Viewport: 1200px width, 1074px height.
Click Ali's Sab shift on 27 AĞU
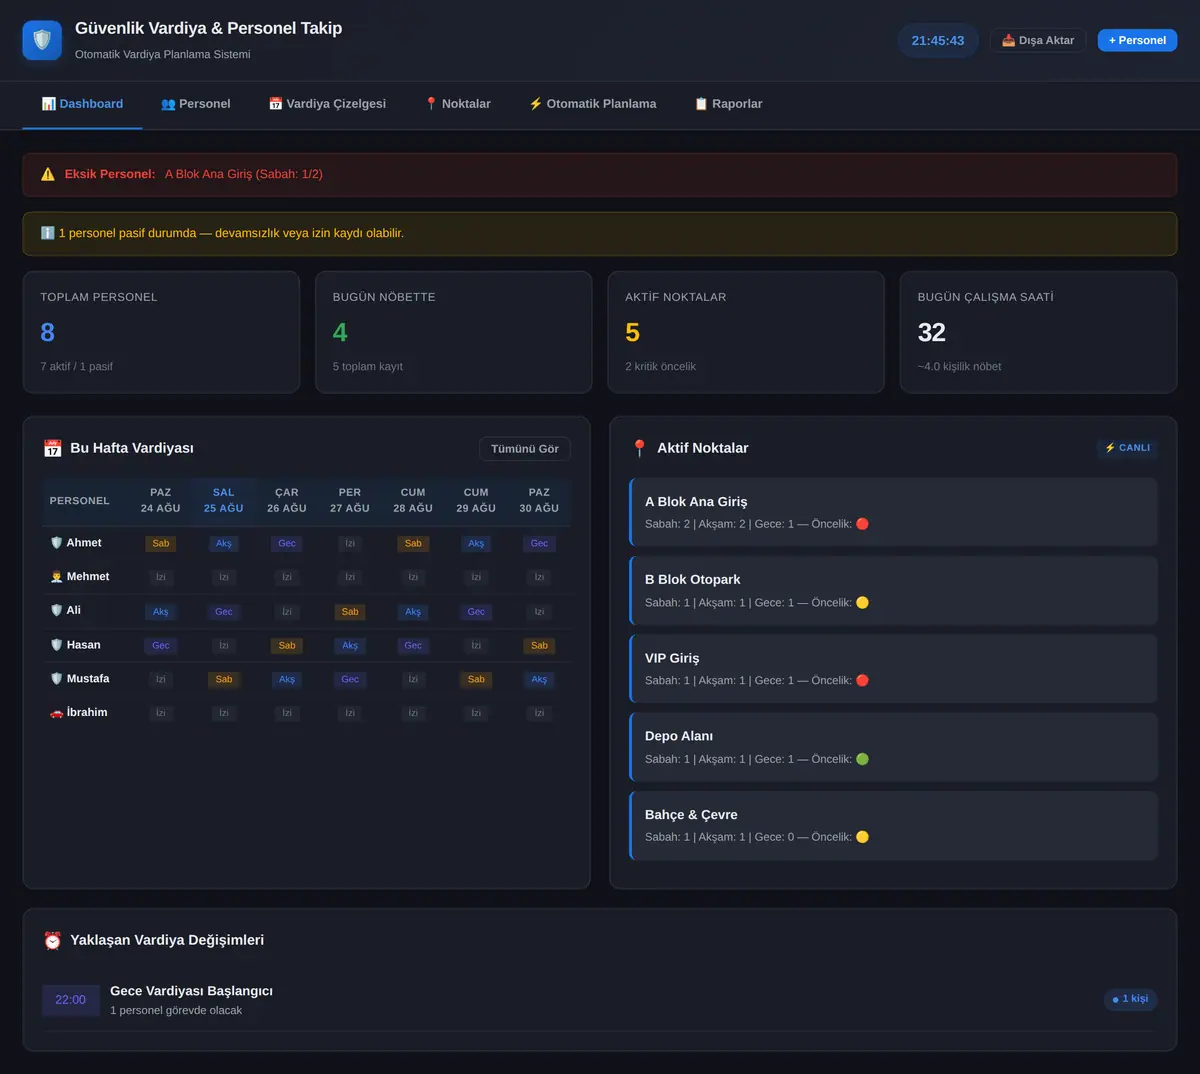coord(350,612)
